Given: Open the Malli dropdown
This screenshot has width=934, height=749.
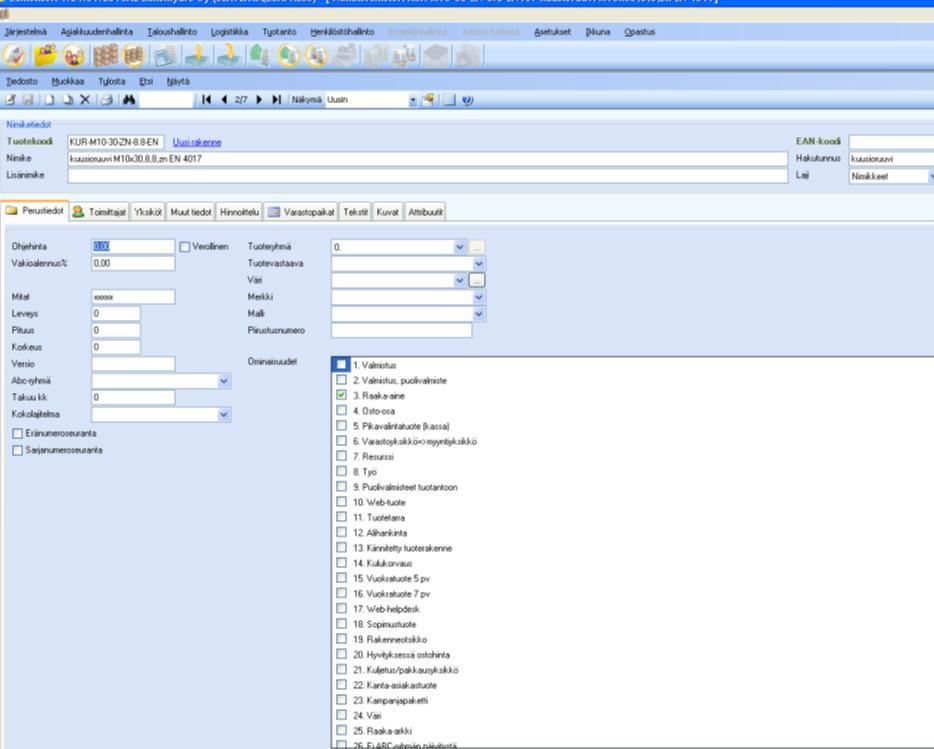Looking at the screenshot, I should (479, 313).
